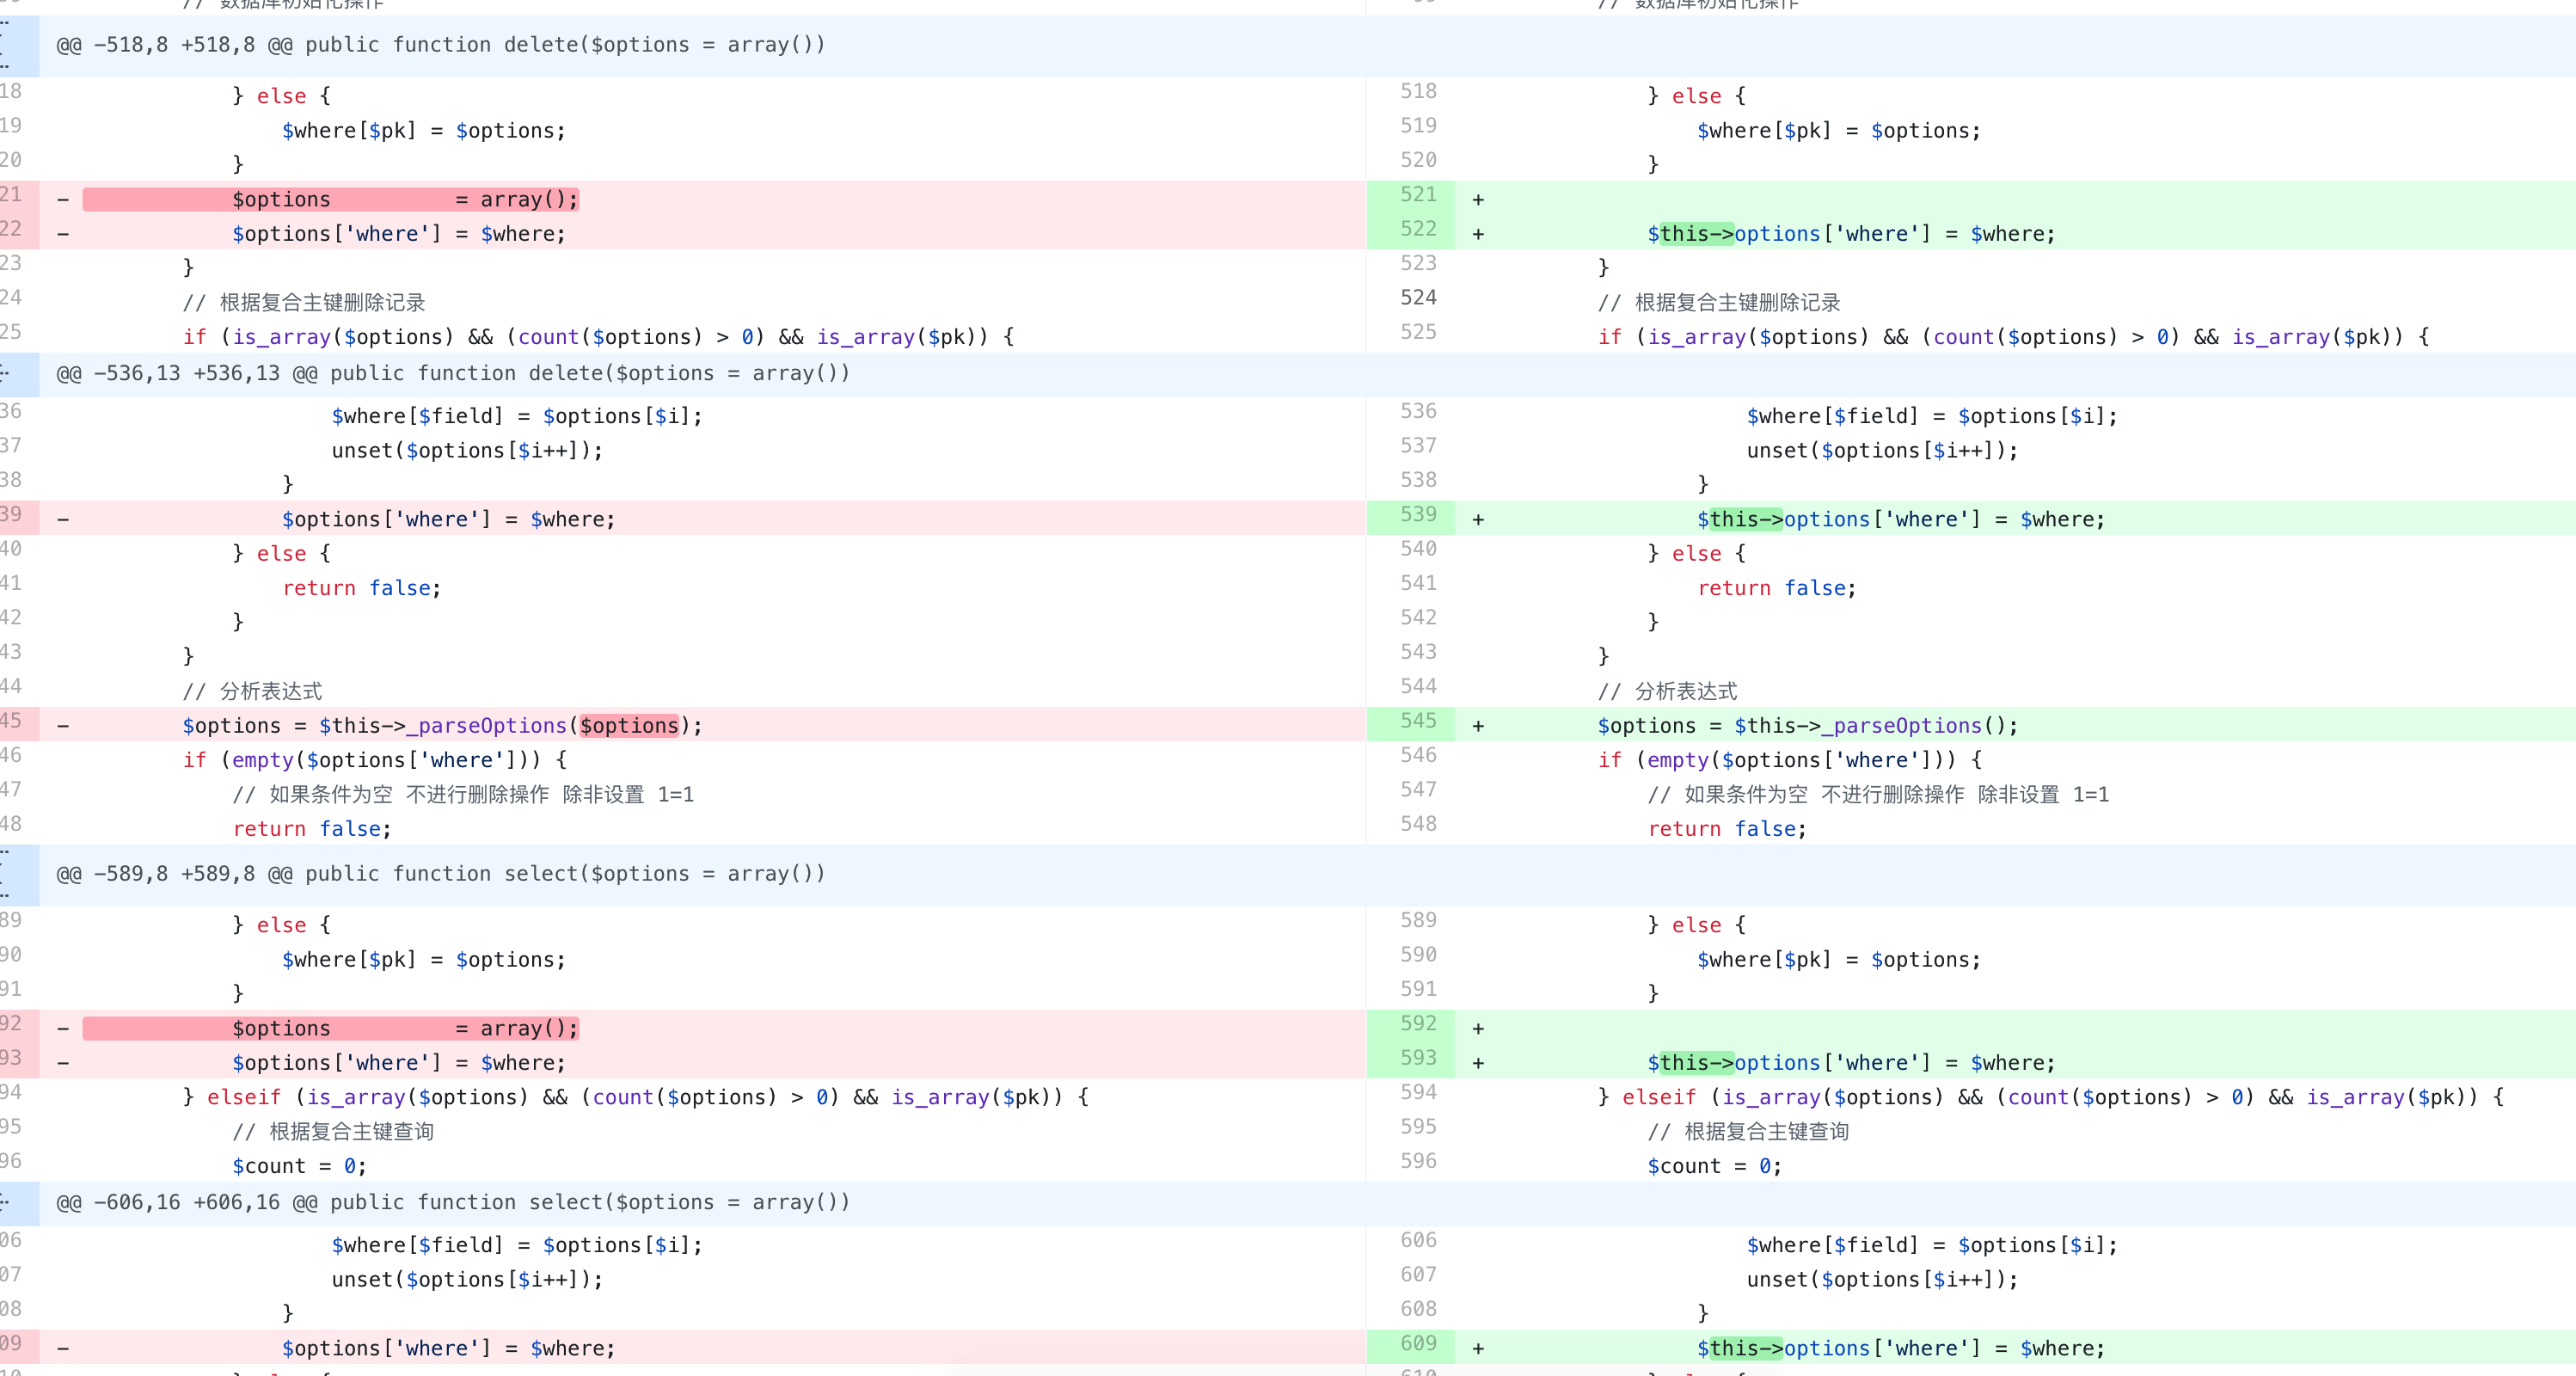Click old line number 18 in the left gutter
The width and height of the screenshot is (2576, 1376).
[x=13, y=90]
